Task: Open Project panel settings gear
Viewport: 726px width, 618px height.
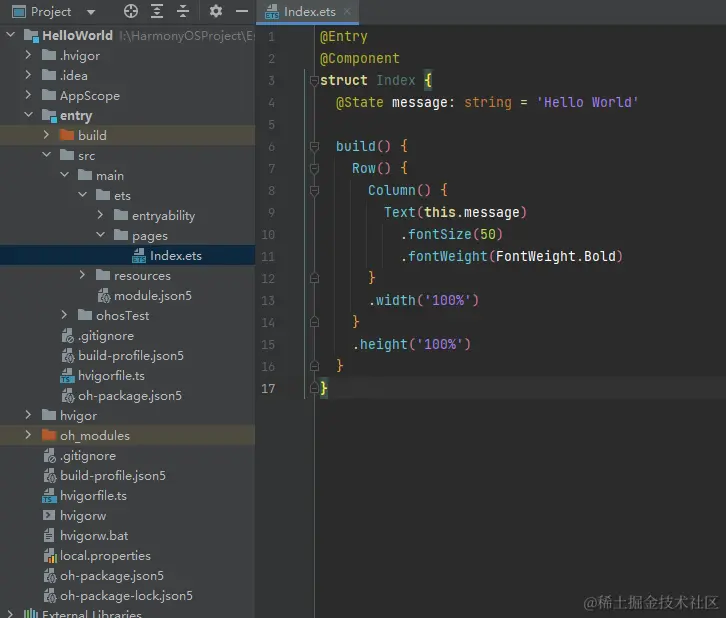Action: point(216,11)
